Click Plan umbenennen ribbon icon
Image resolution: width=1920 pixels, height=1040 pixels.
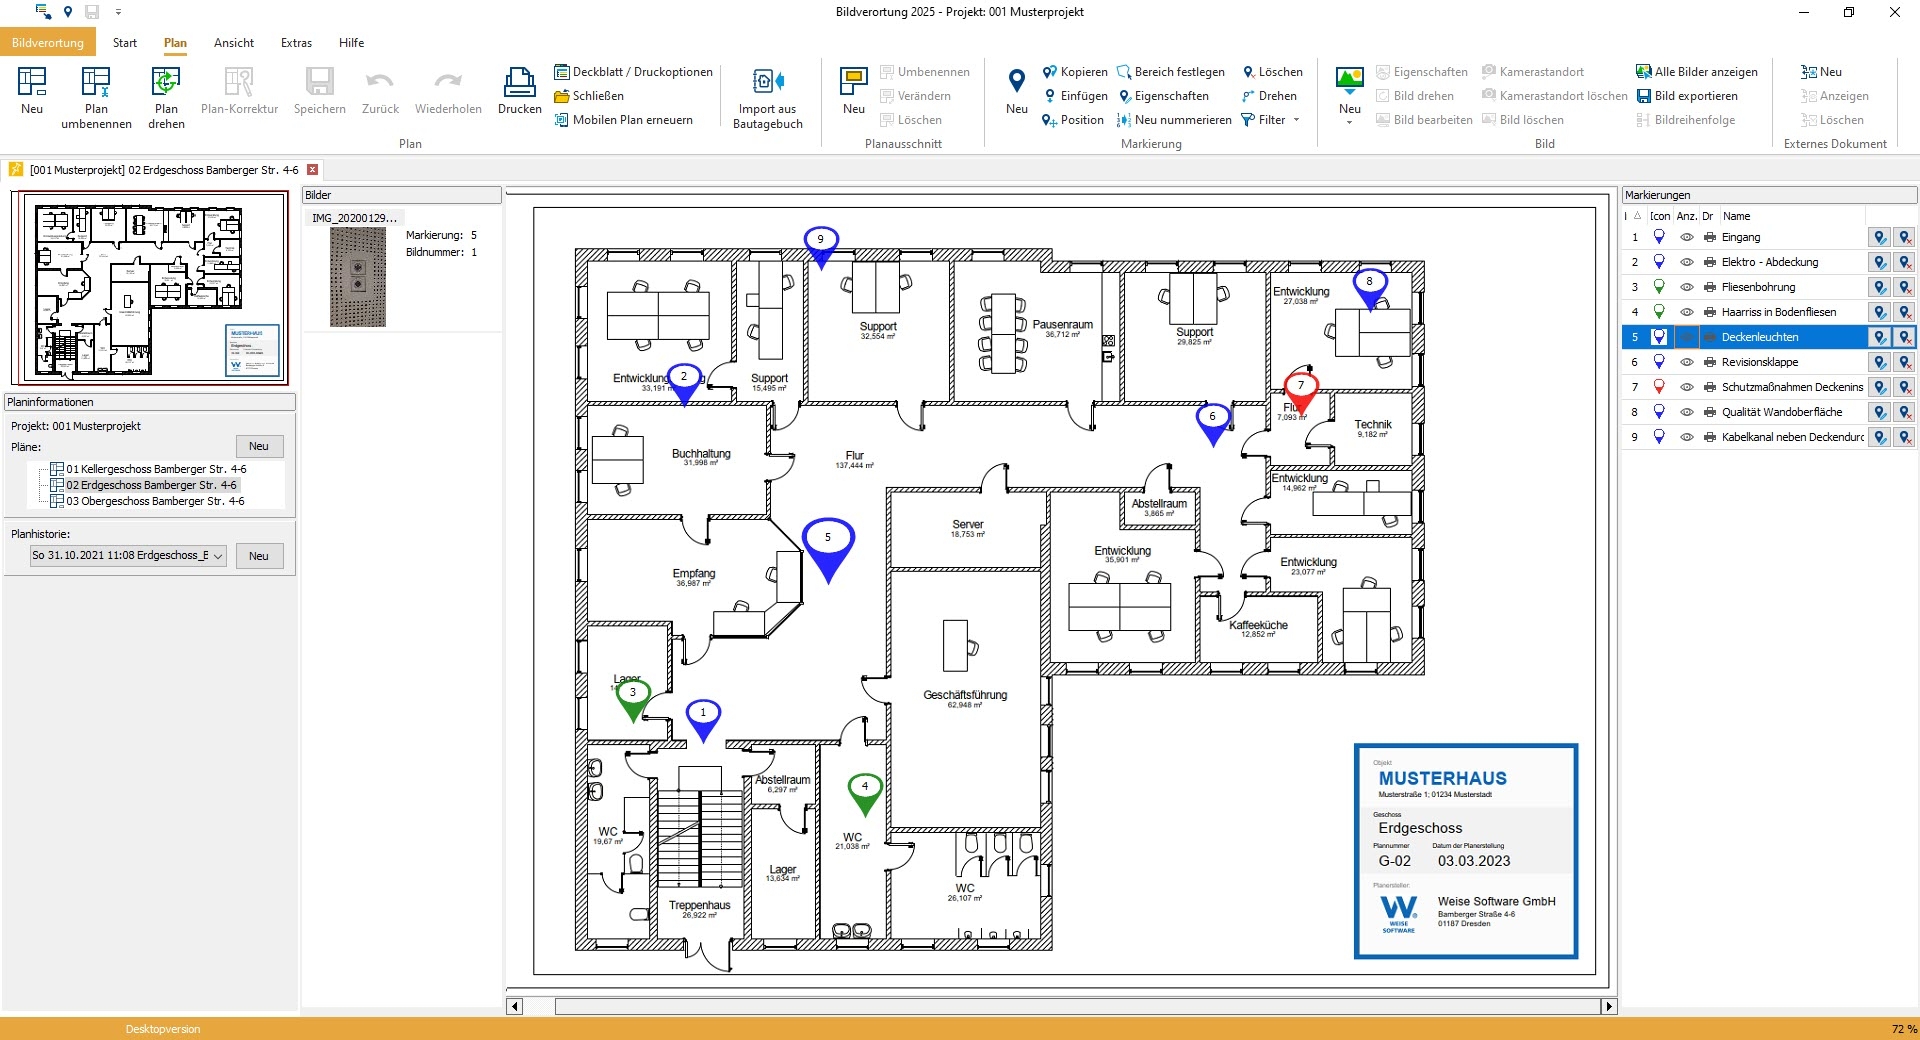[x=96, y=97]
